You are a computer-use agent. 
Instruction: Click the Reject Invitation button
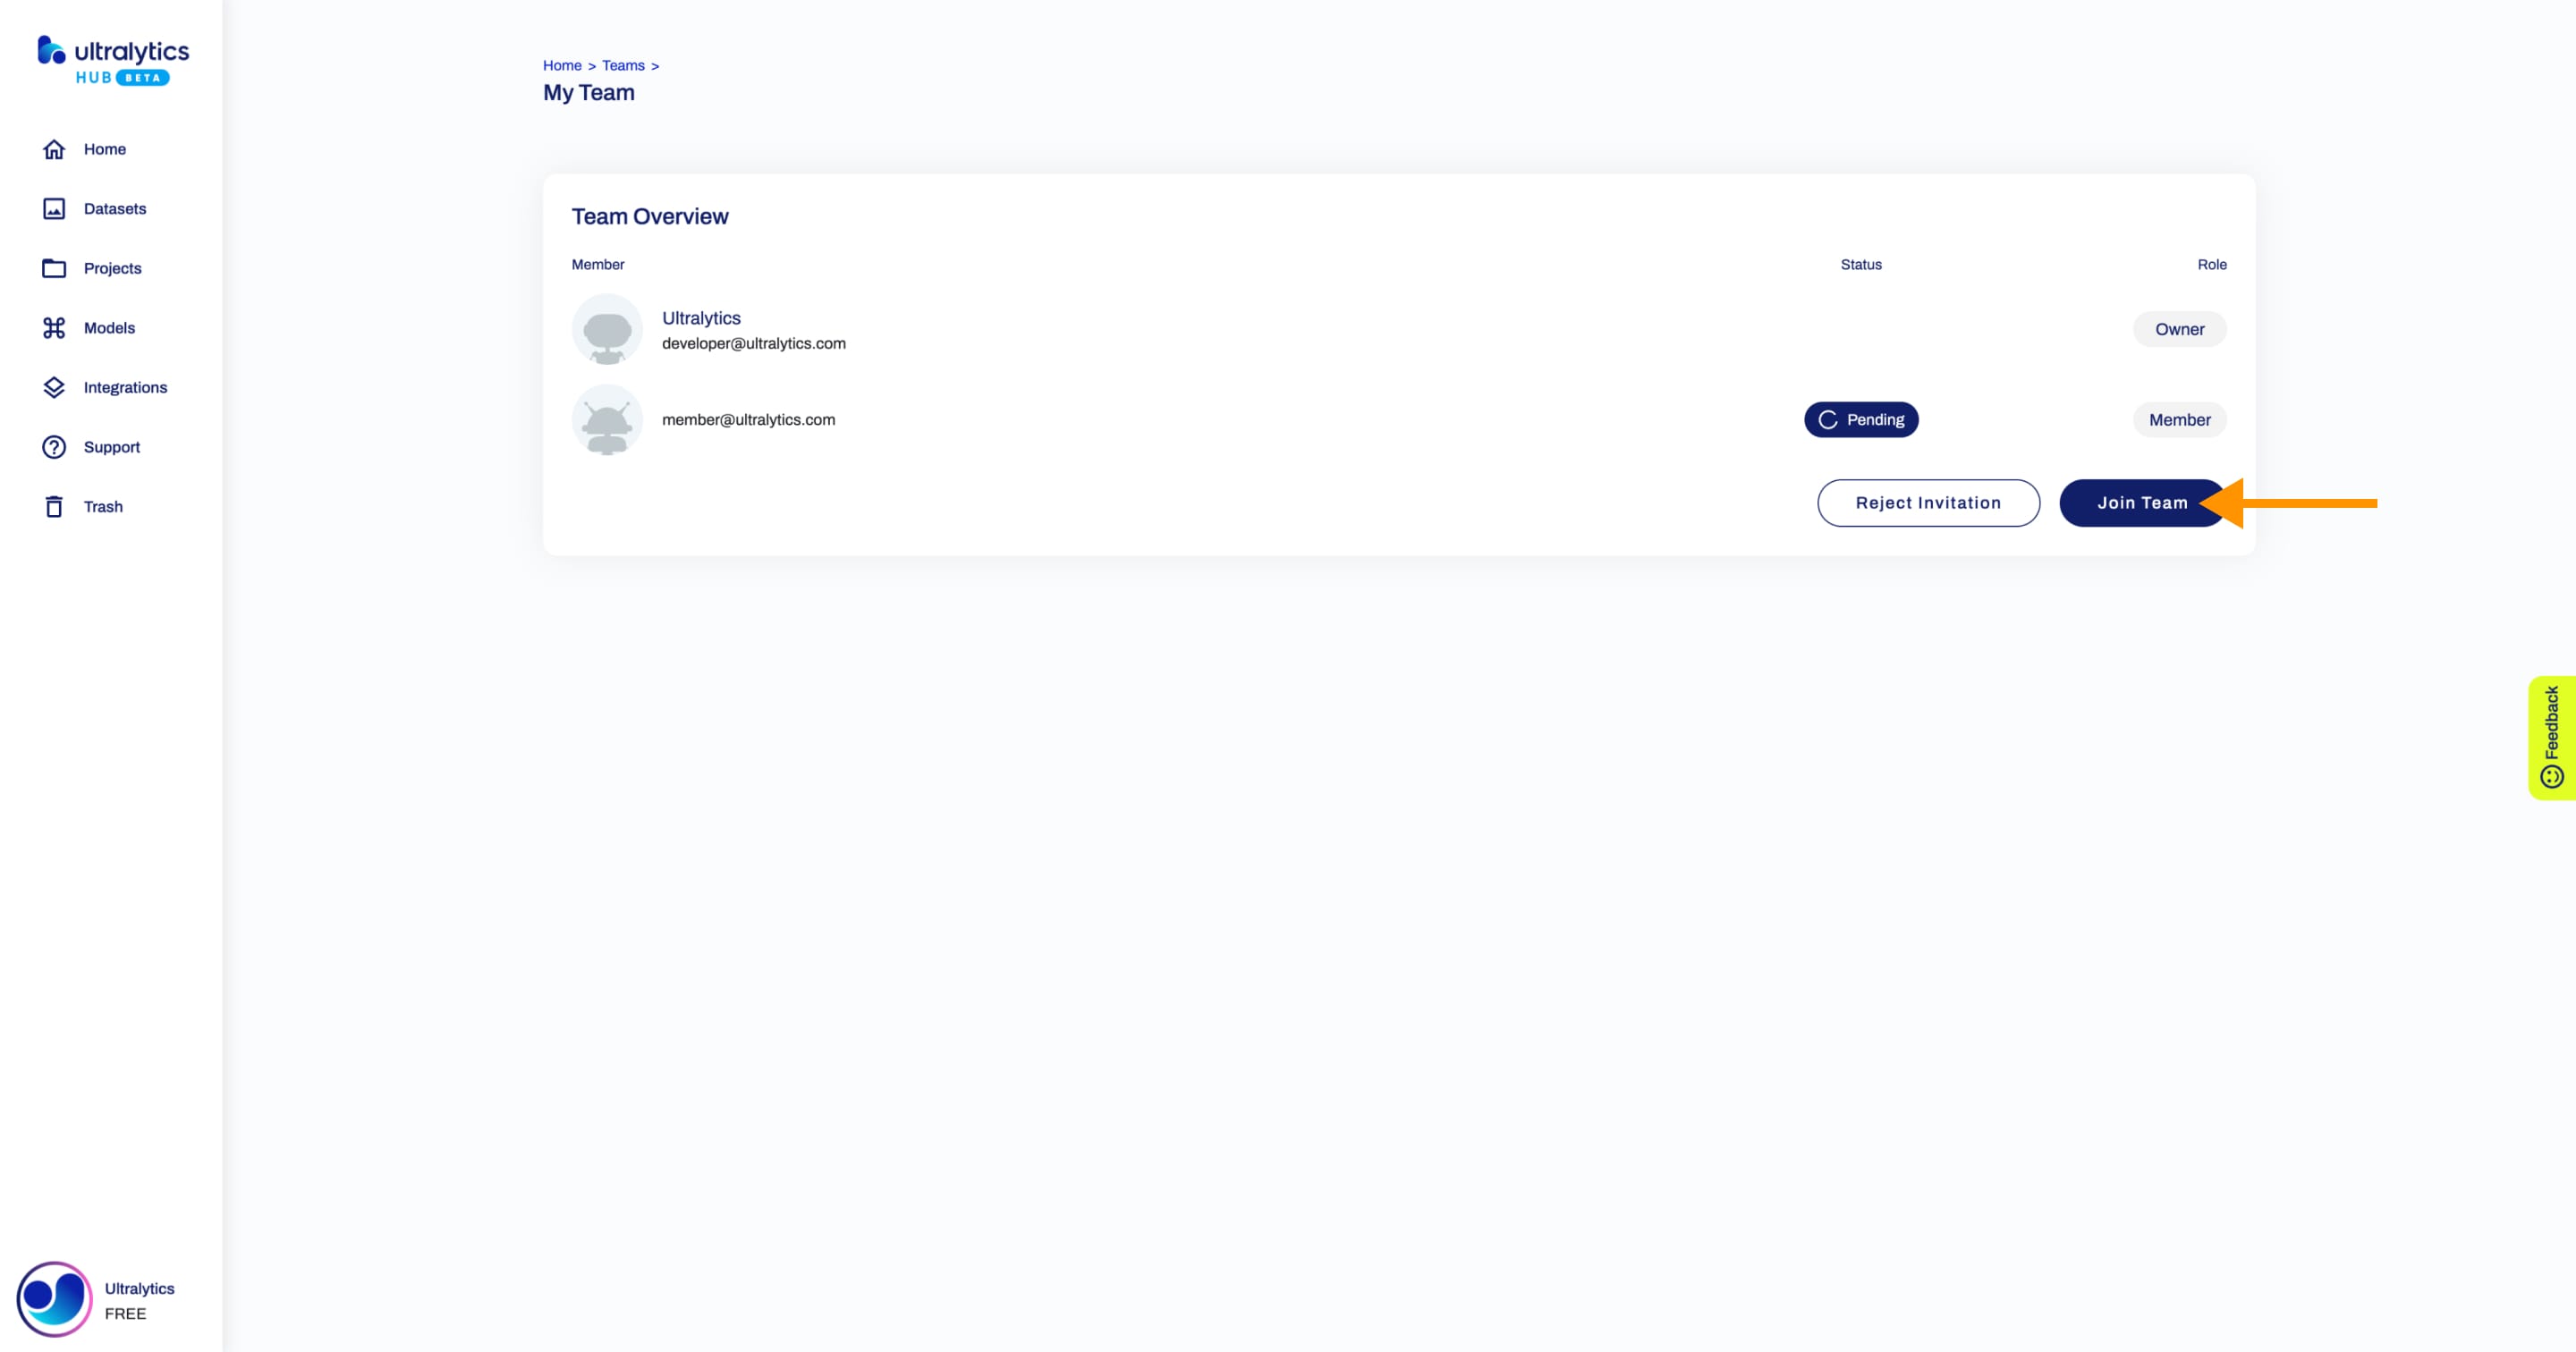(x=1928, y=501)
